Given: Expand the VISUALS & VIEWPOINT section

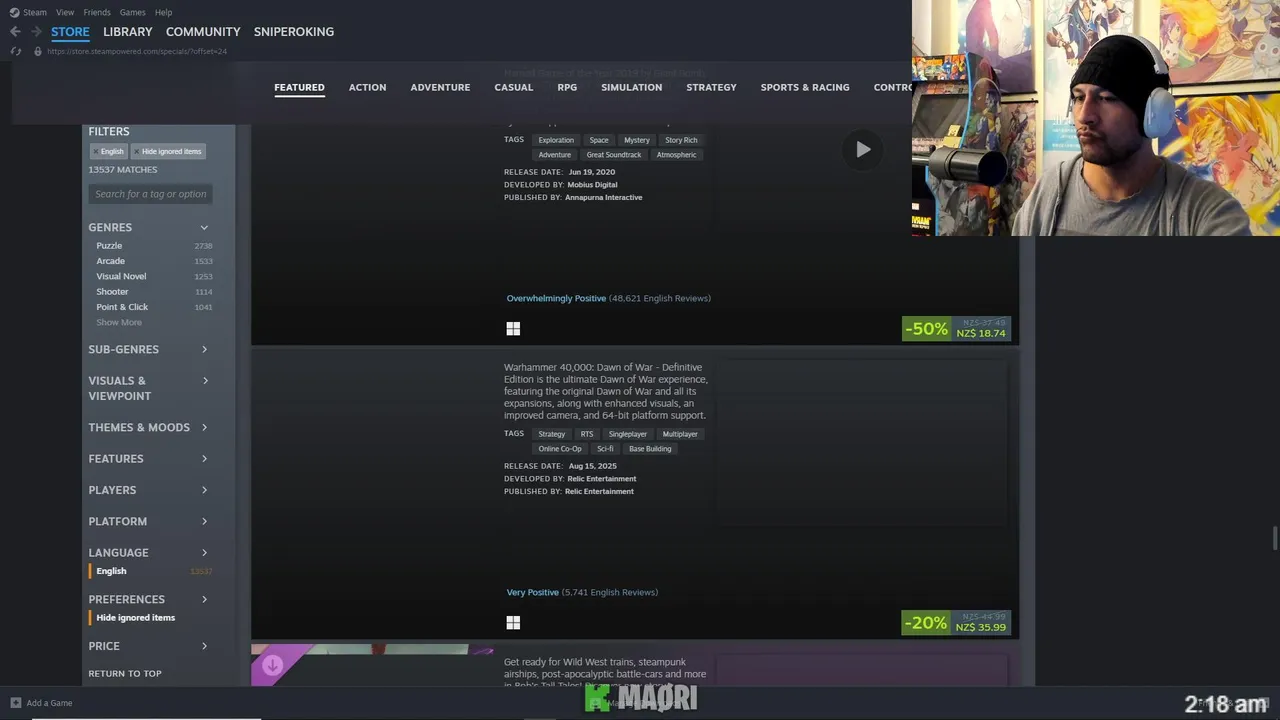Looking at the screenshot, I should tap(150, 389).
